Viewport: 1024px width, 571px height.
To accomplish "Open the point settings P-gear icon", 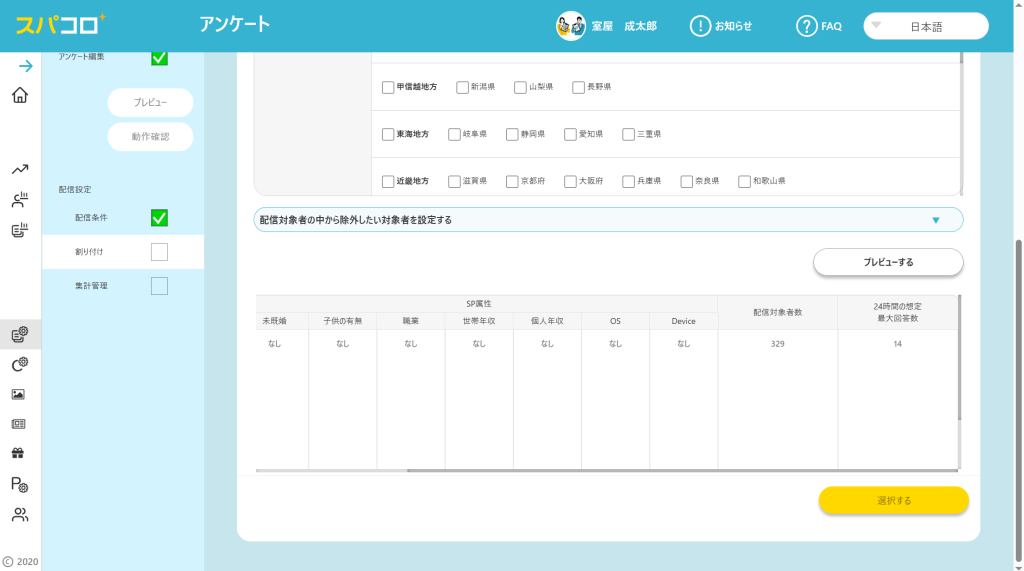I will click(x=20, y=484).
